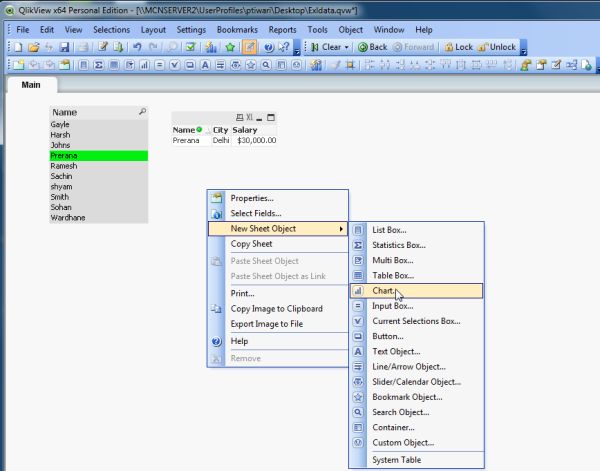Create Bookmark Object via toolbar star icon
The image size is (600, 471).
click(x=251, y=65)
